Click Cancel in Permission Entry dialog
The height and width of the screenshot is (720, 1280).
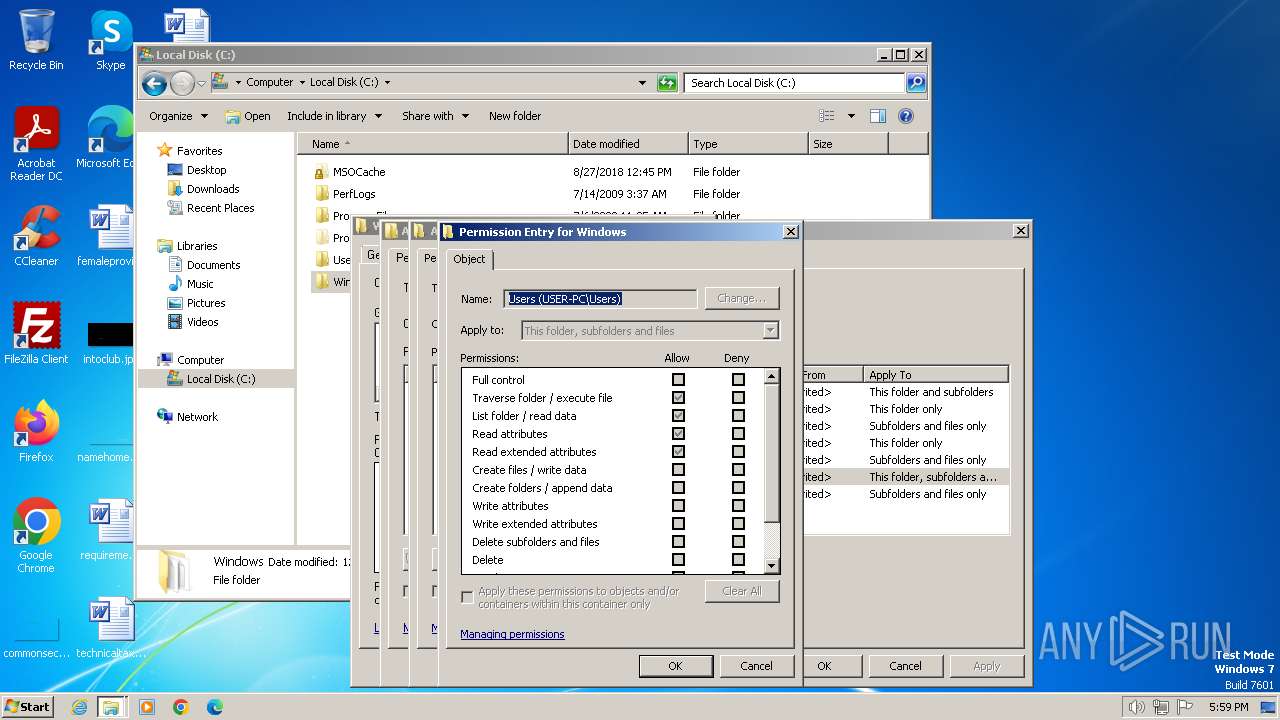tap(756, 666)
